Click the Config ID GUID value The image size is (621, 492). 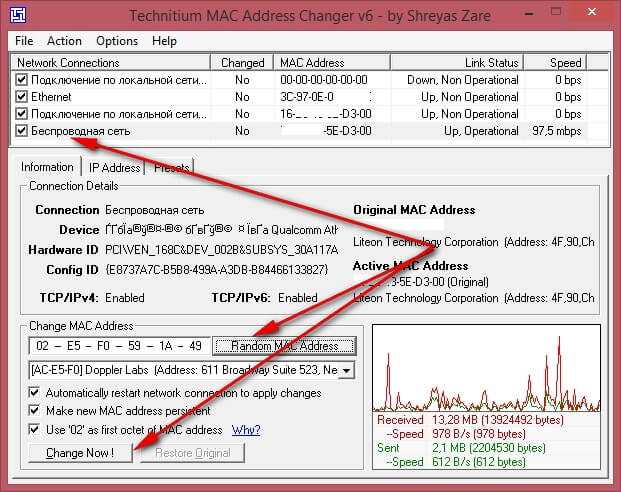[x=217, y=270]
